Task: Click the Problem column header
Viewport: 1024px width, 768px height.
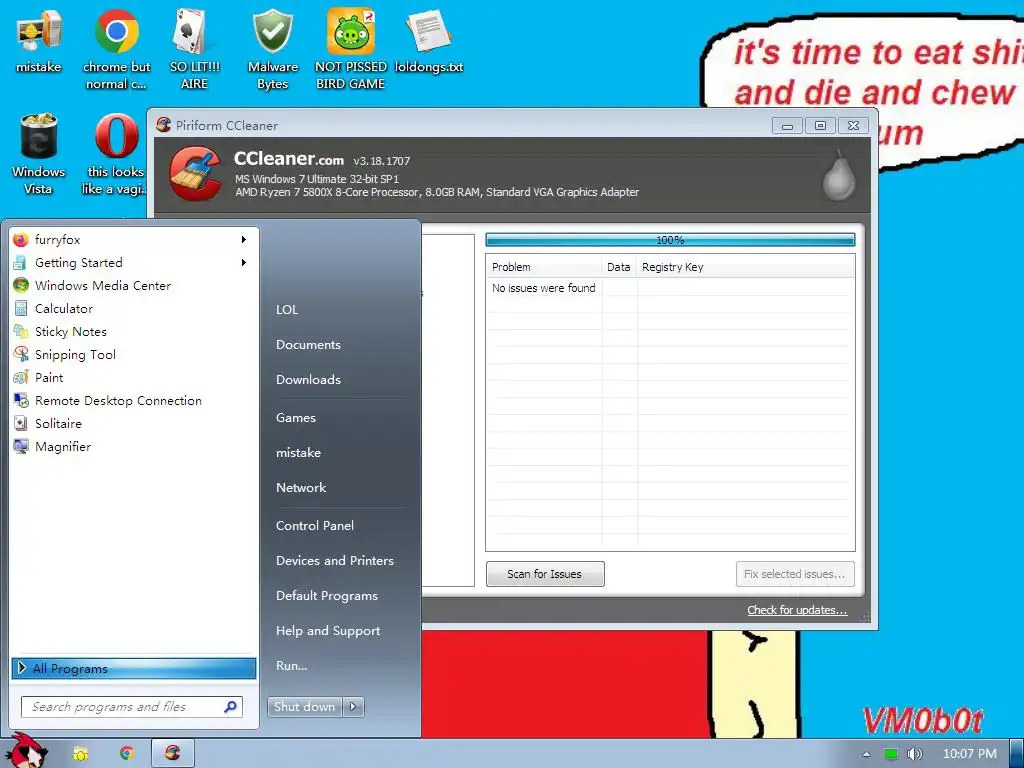Action: (x=543, y=267)
